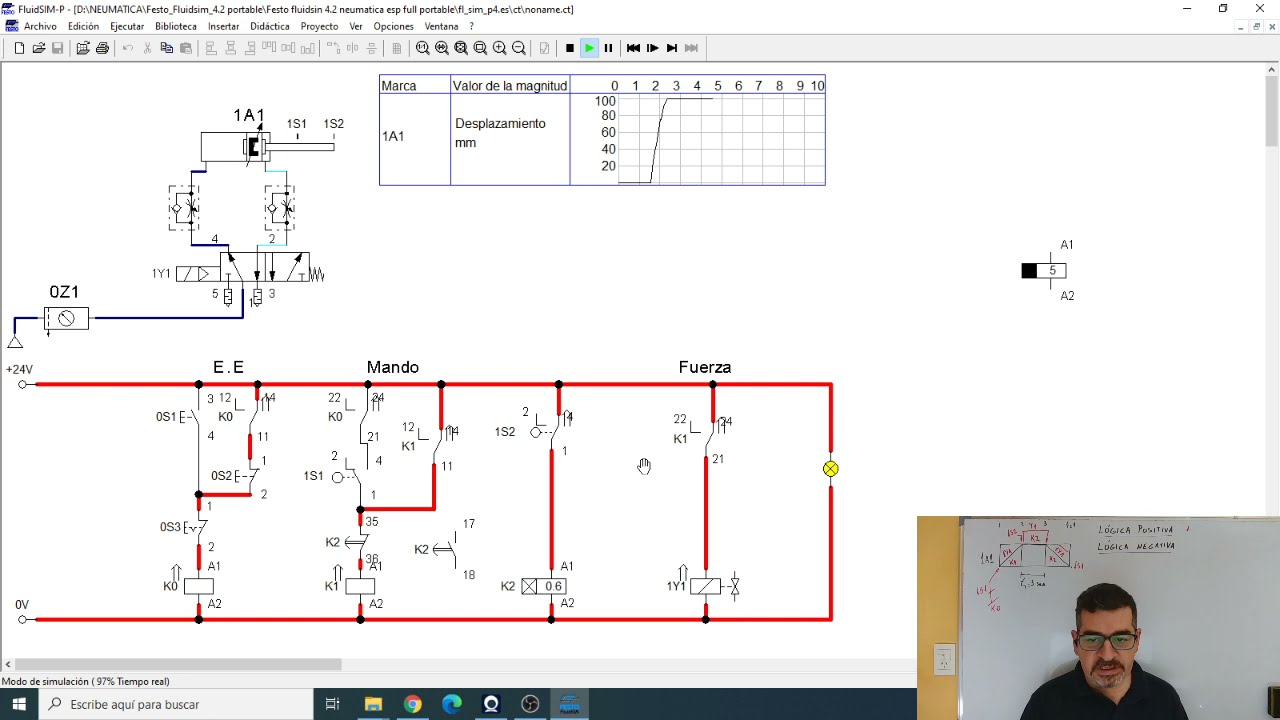Viewport: 1280px width, 720px height.
Task: Create a new circuit with the New icon
Action: pos(19,48)
